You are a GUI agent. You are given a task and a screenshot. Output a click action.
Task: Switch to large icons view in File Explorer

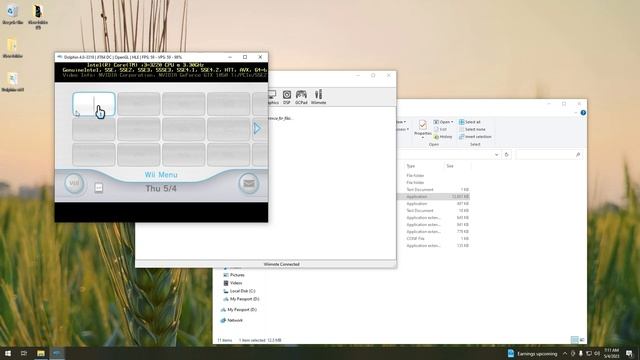point(582,340)
